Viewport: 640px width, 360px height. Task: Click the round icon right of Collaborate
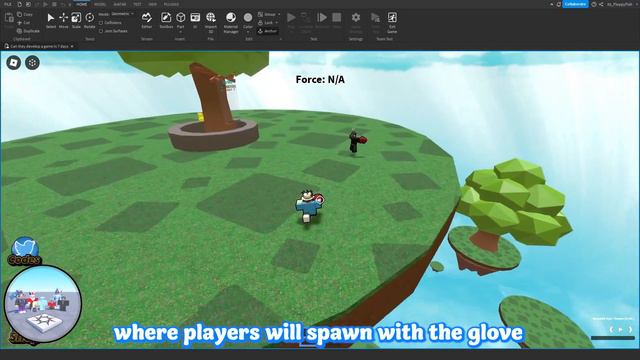tap(594, 4)
